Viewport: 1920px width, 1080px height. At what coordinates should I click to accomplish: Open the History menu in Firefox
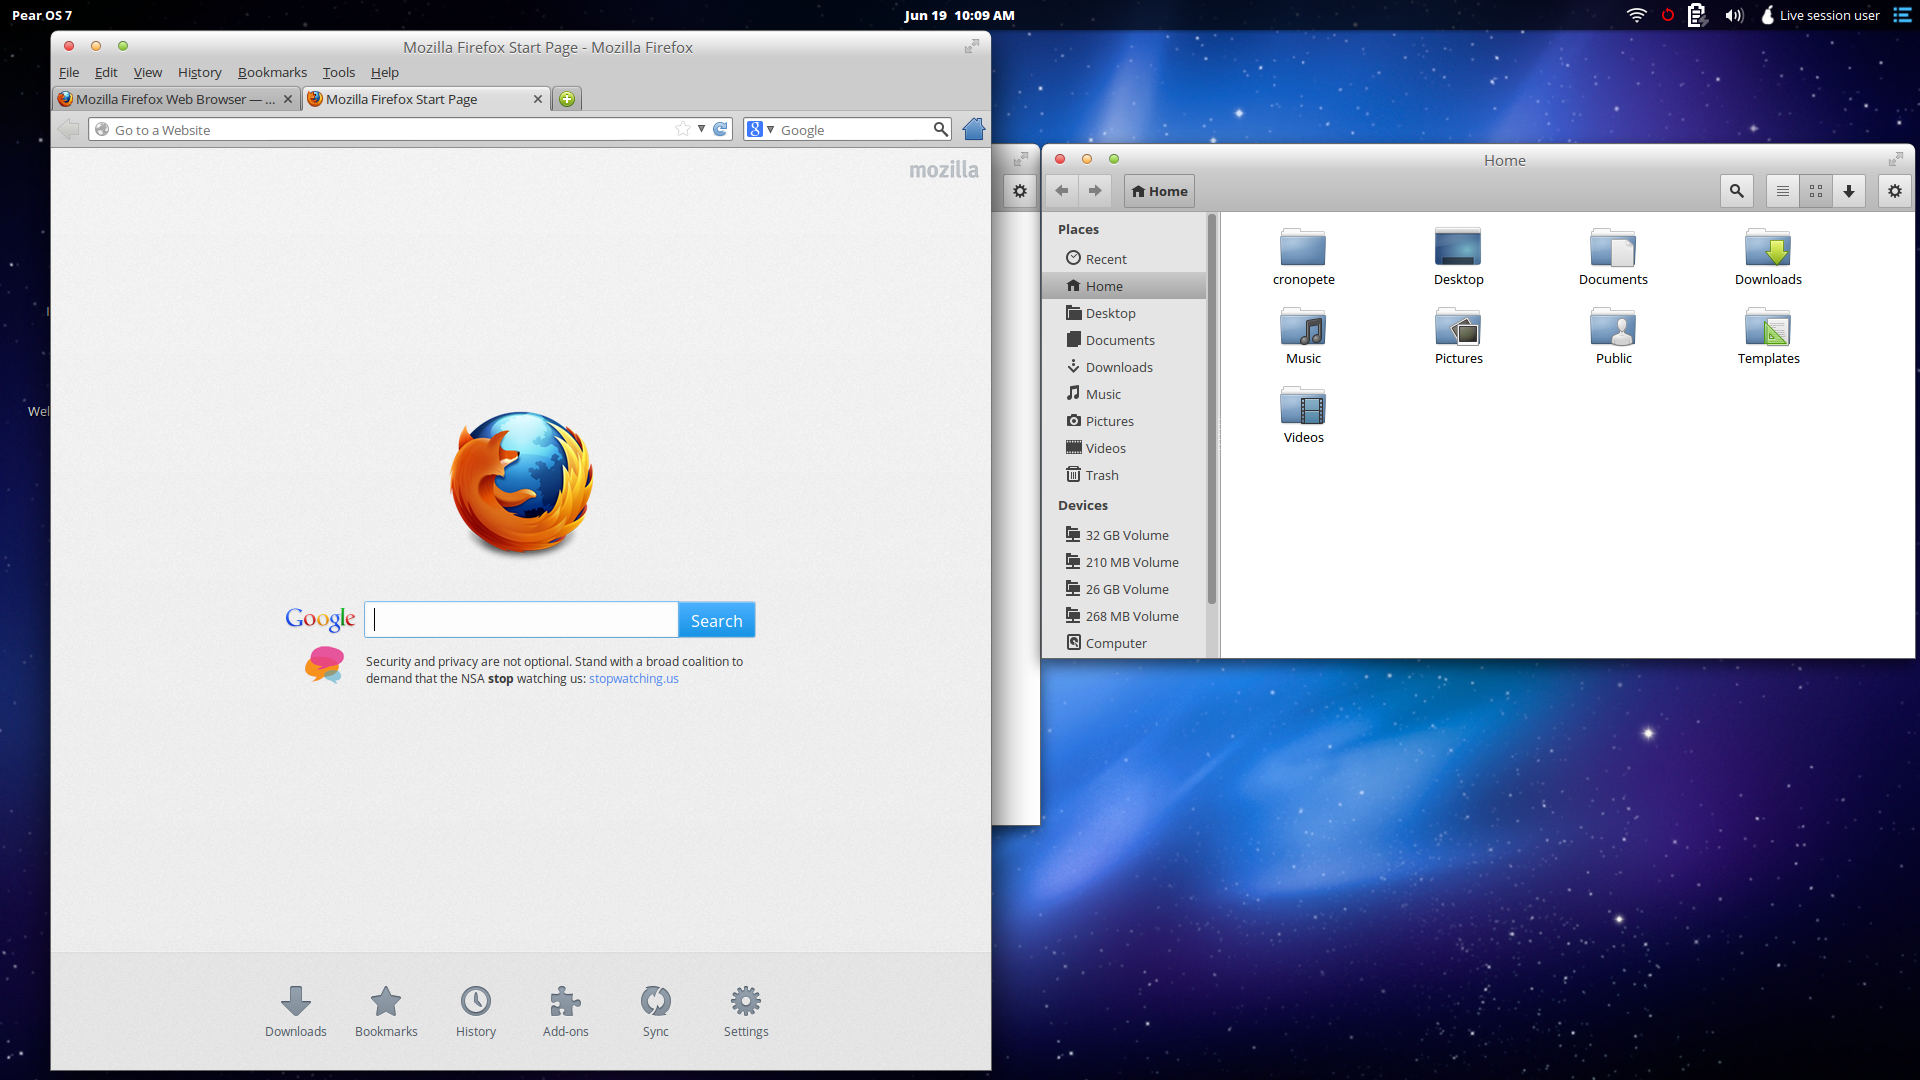(x=199, y=72)
